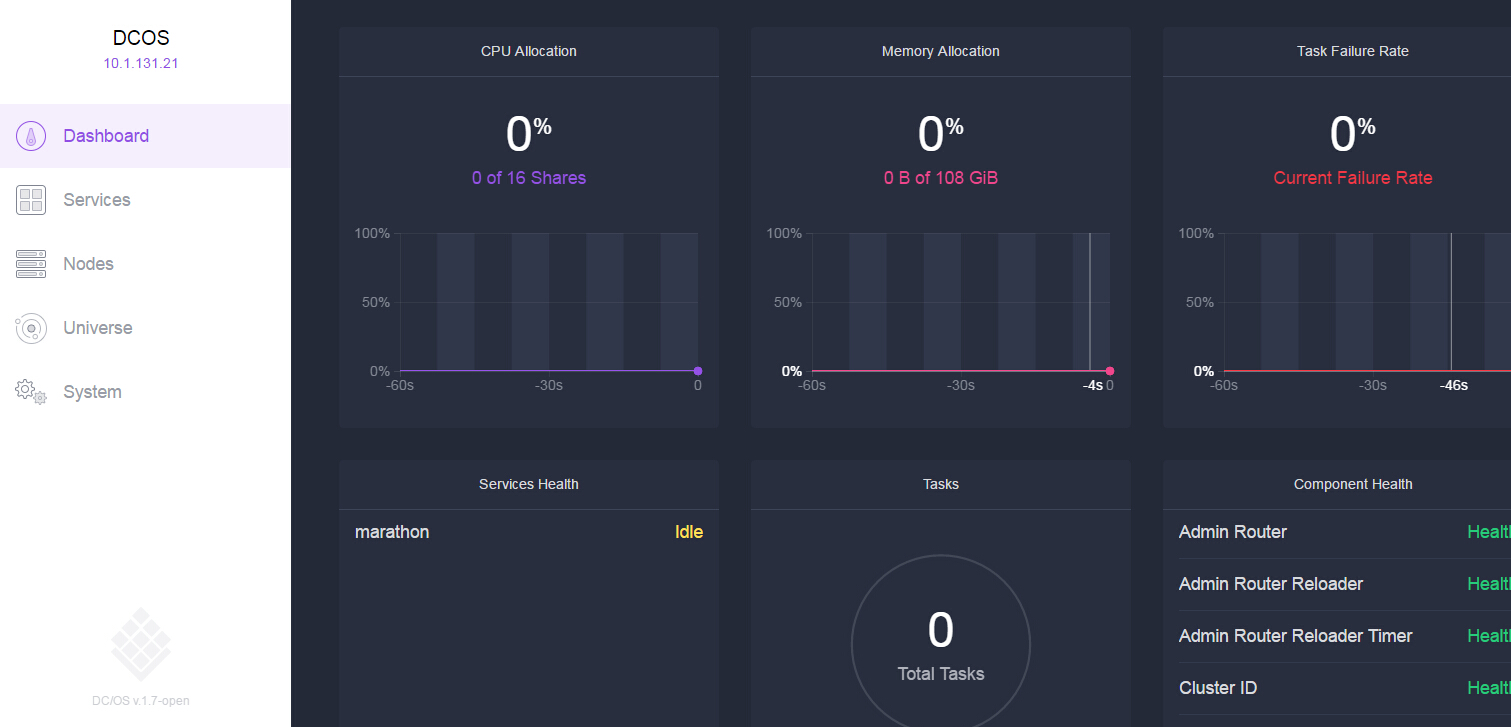Click the pink endpoint on Memory chart
This screenshot has width=1511, height=727.
pyautogui.click(x=1110, y=371)
